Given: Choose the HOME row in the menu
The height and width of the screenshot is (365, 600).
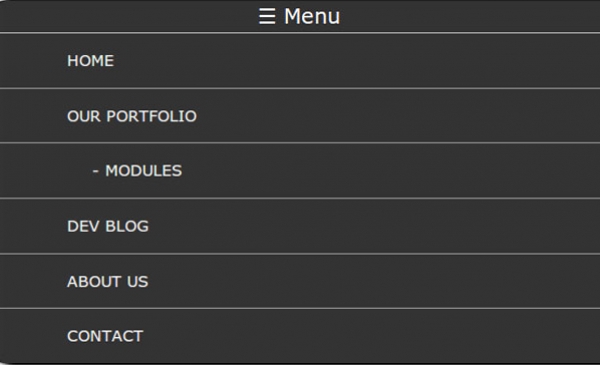Looking at the screenshot, I should (300, 61).
